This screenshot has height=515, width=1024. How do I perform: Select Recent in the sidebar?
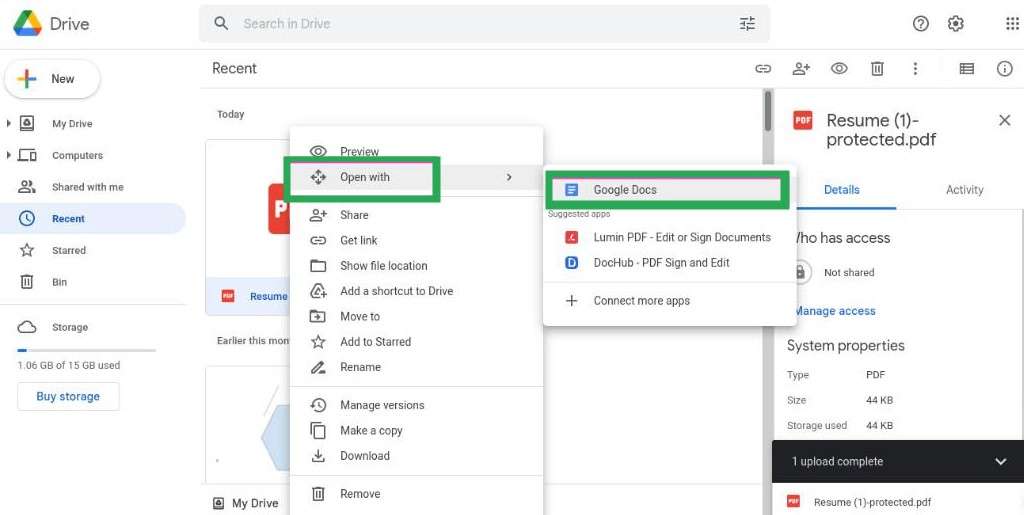[x=93, y=219]
